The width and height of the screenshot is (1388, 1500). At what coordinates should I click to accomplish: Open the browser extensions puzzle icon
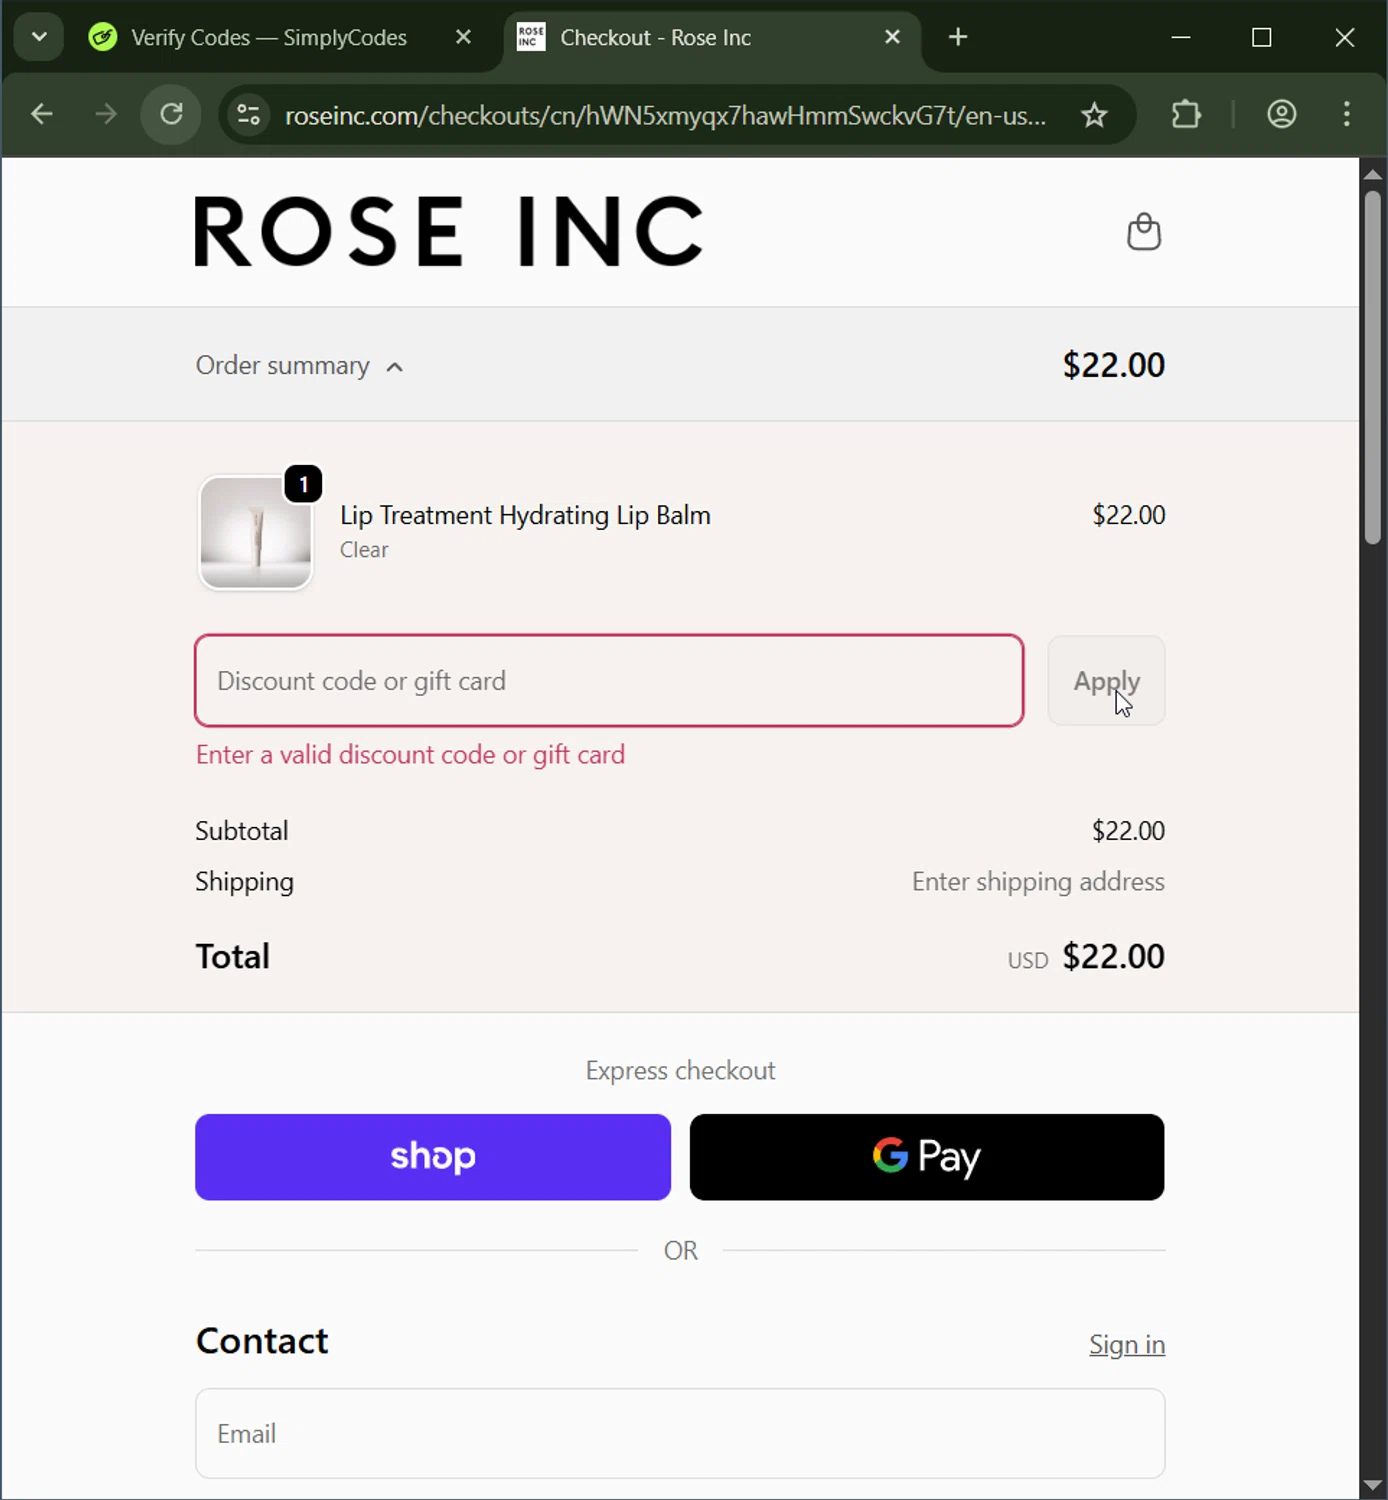1186,115
